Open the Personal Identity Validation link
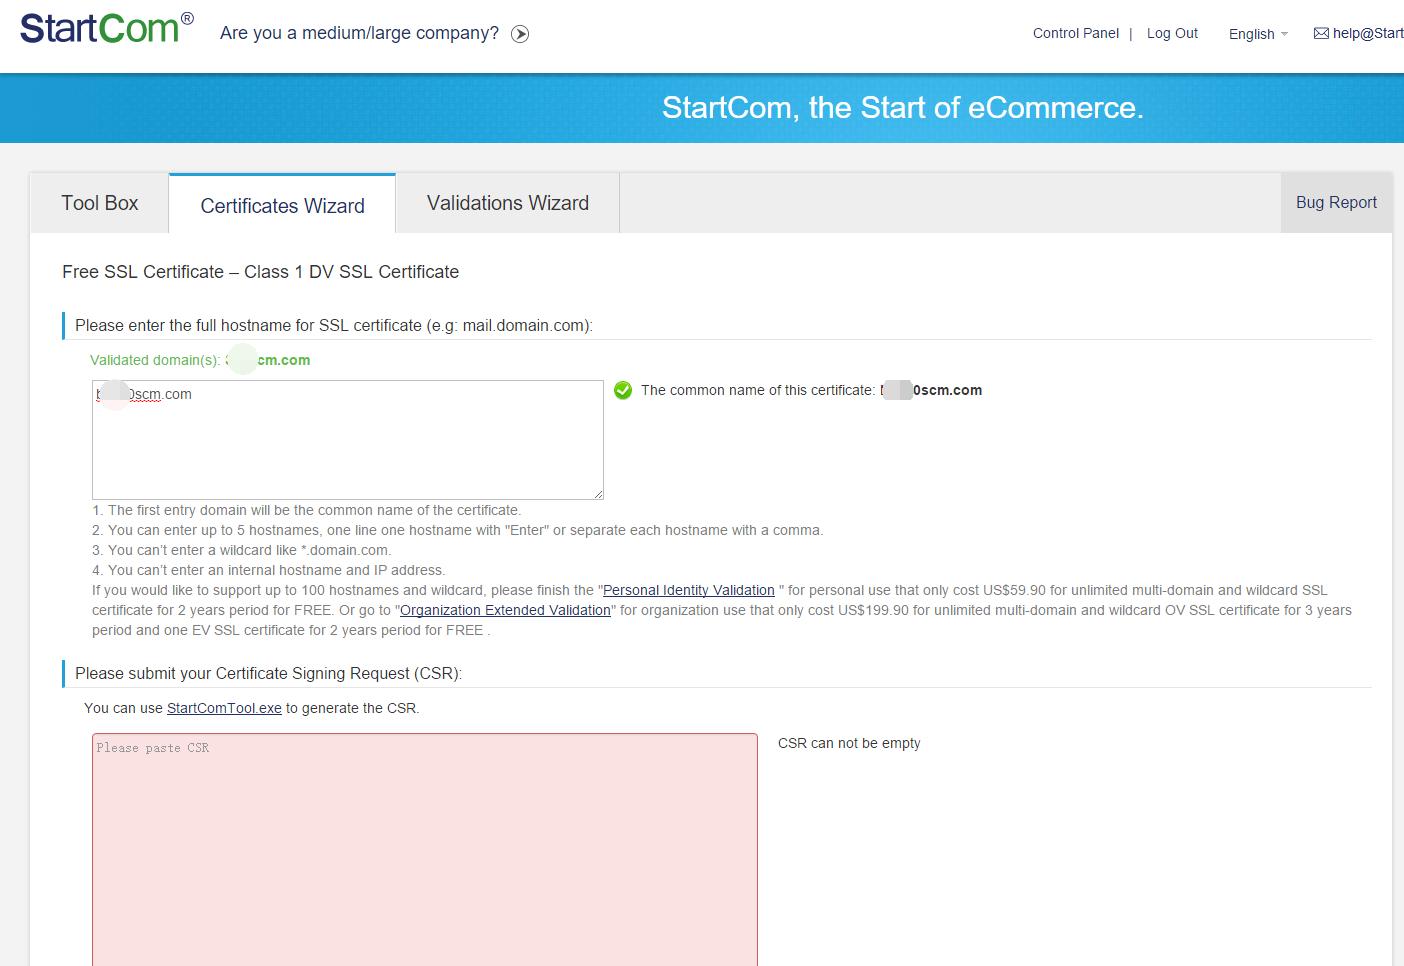This screenshot has width=1404, height=966. pos(688,590)
